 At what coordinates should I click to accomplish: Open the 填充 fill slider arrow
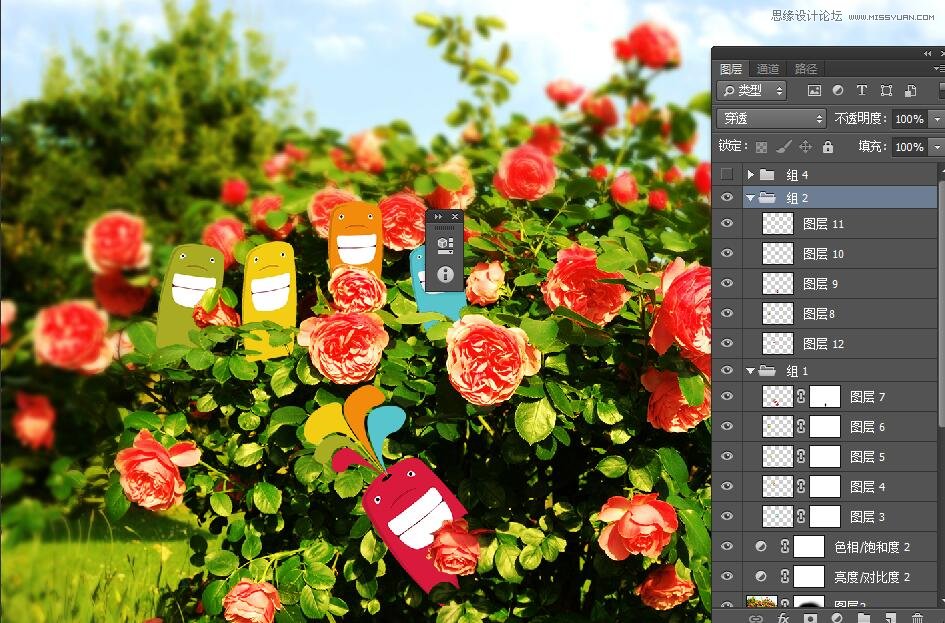937,146
